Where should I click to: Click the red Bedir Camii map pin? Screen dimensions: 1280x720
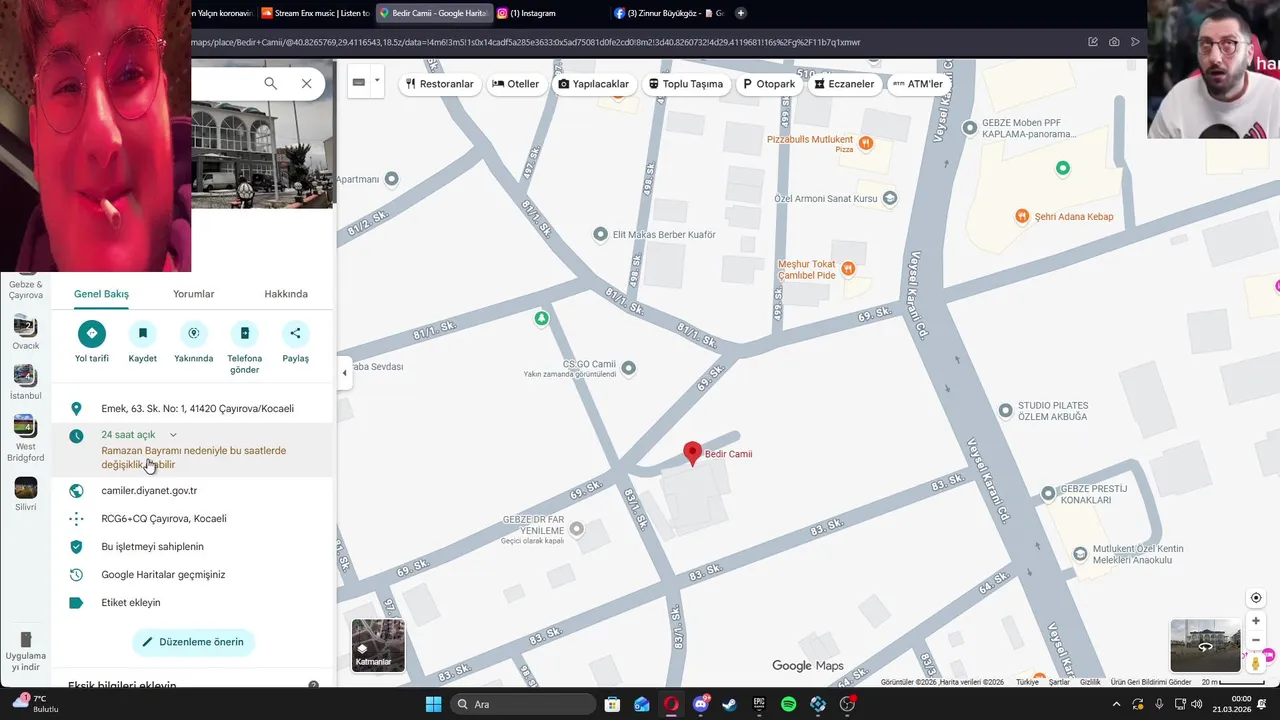692,454
